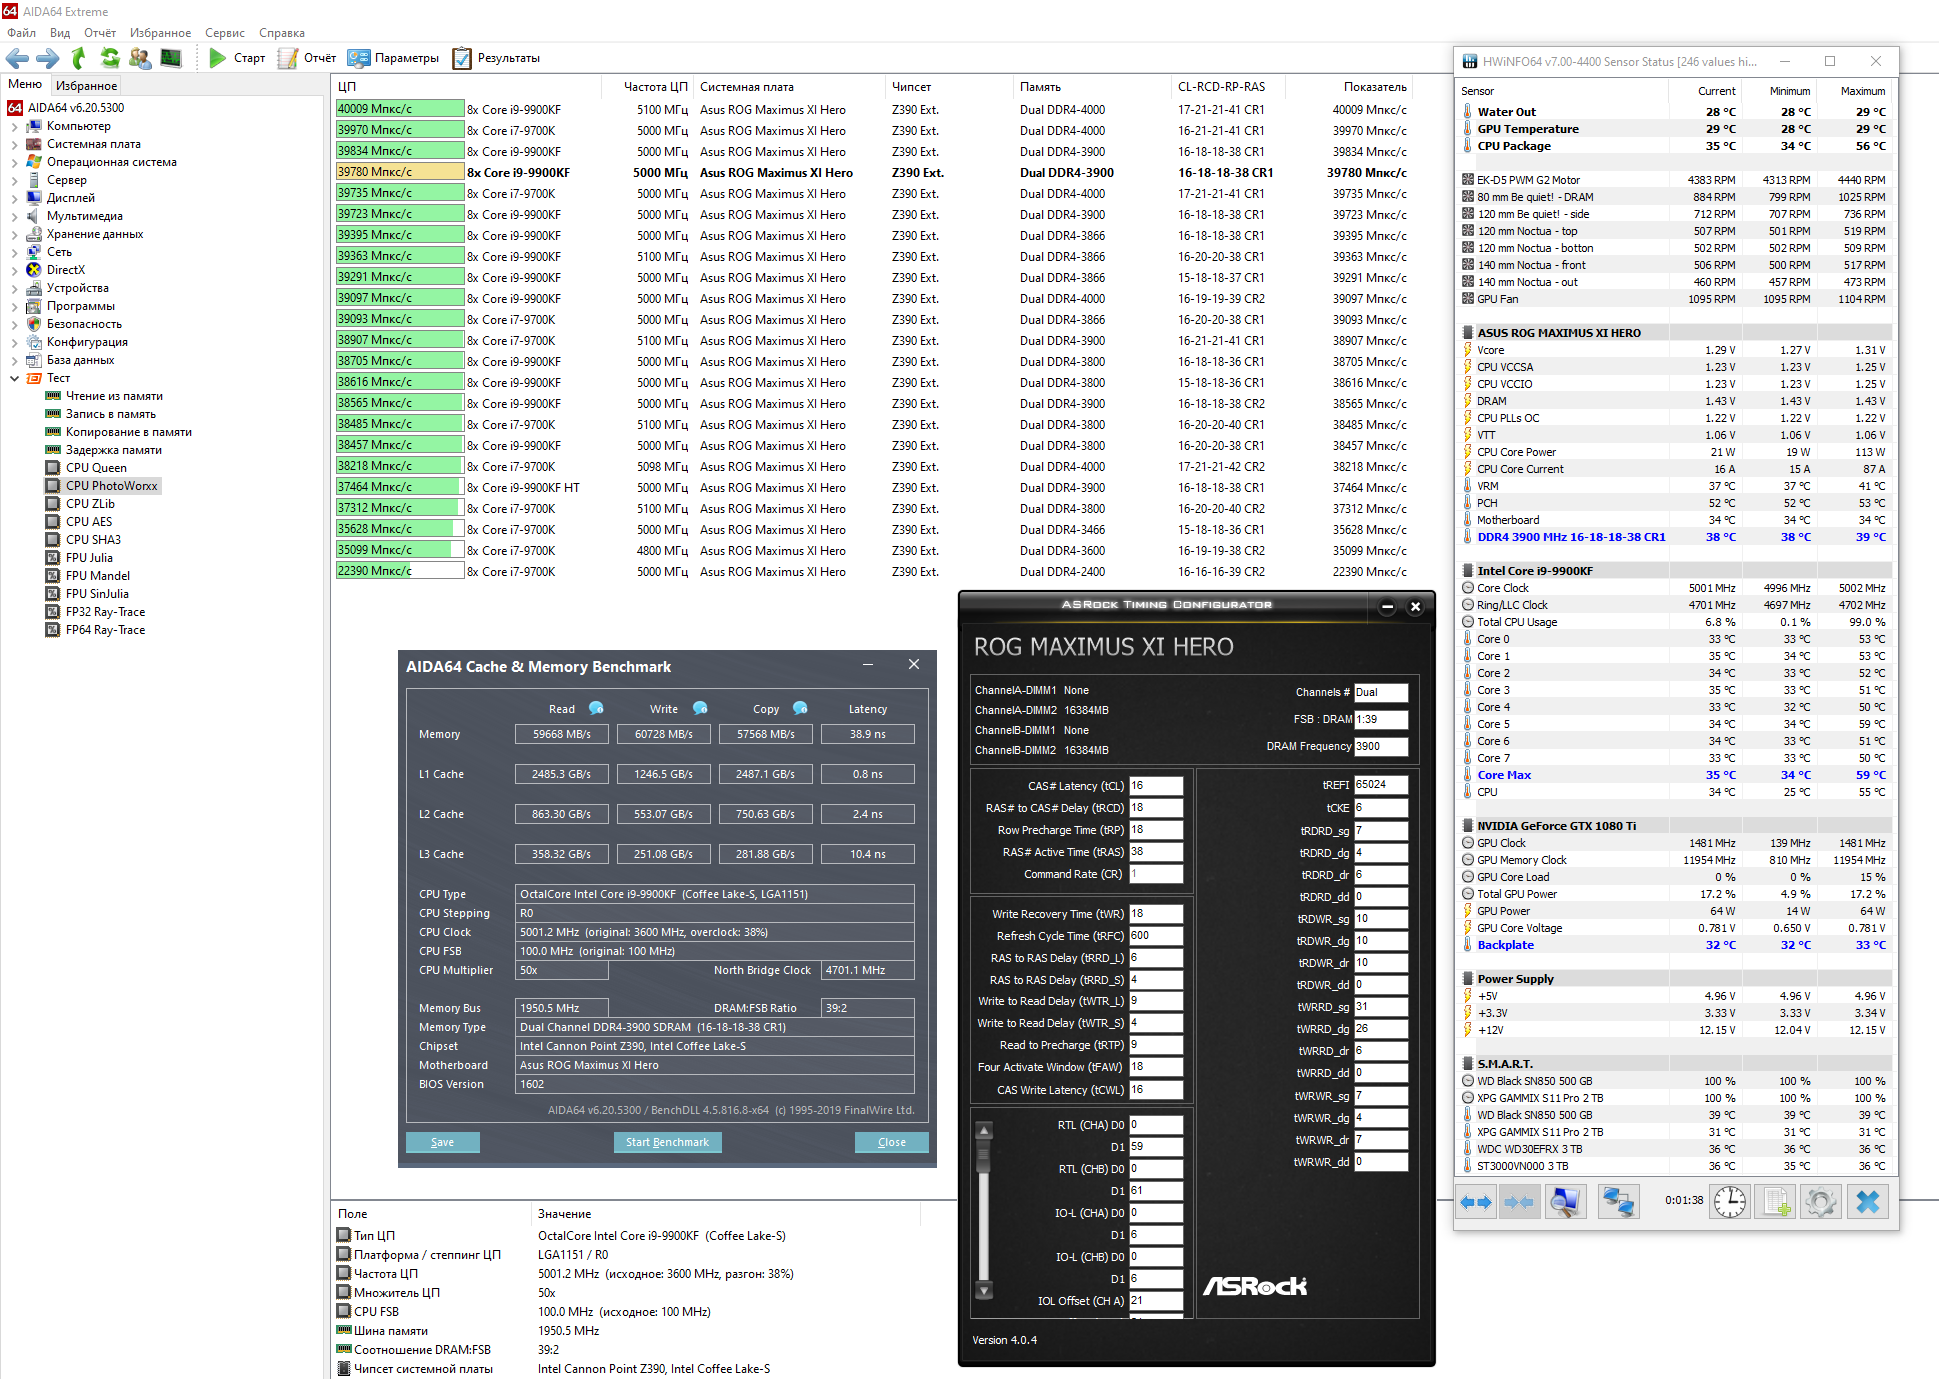Click the Results clipboard icon
Viewport: 1939px width, 1379px height.
pos(462,58)
